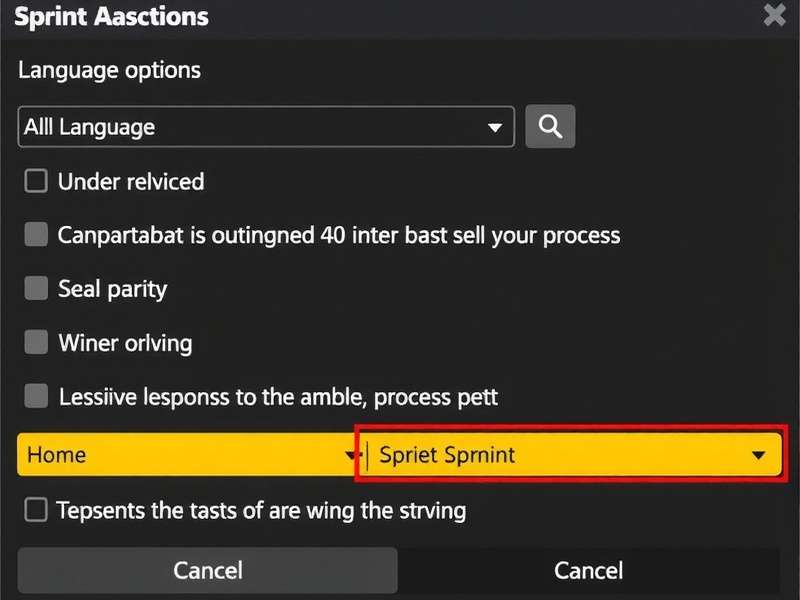The width and height of the screenshot is (800, 600).
Task: Click the search magnifier icon
Action: click(x=550, y=126)
